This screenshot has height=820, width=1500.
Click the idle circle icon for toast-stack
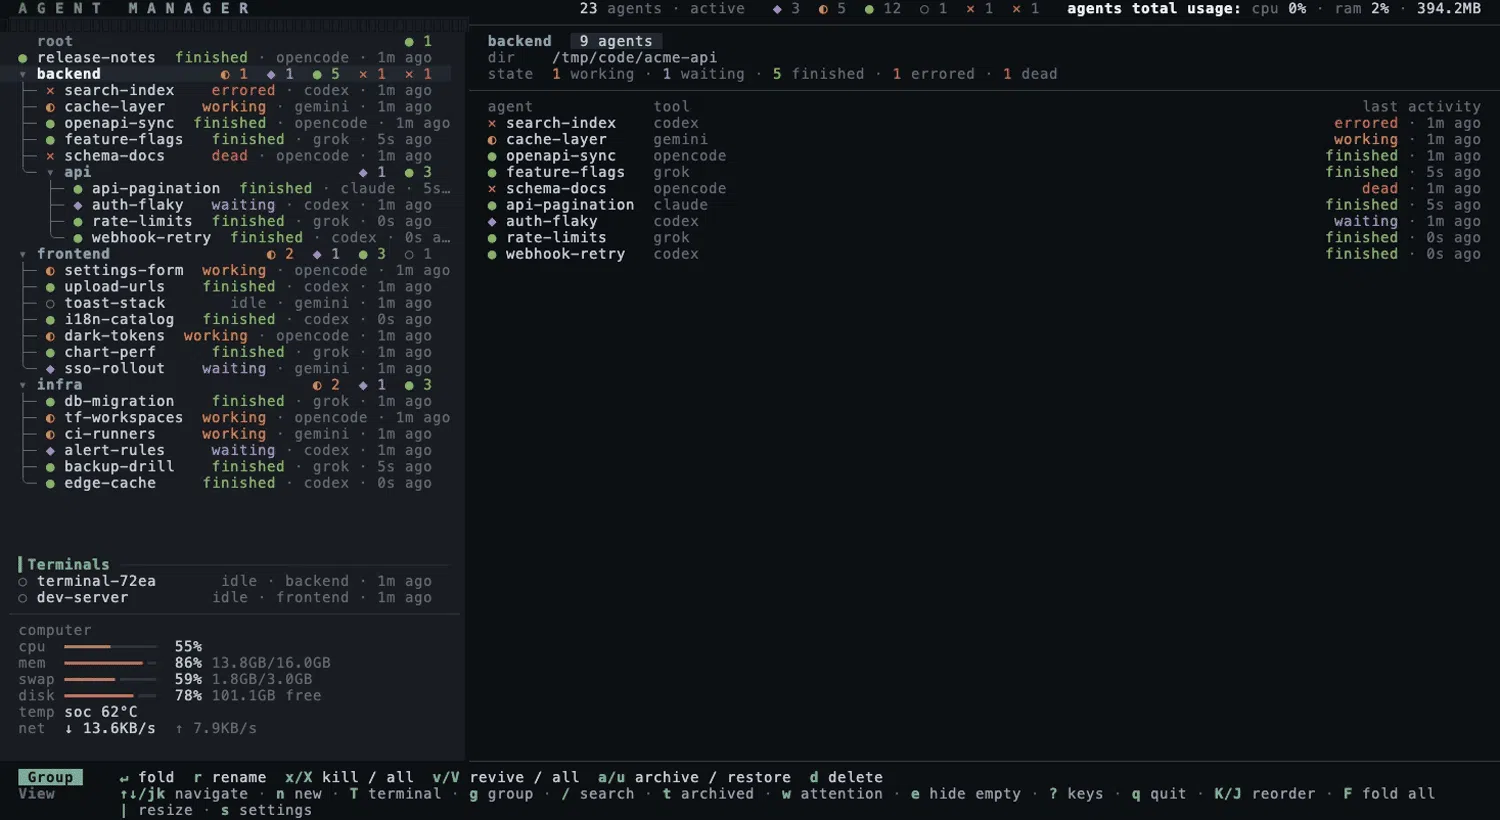click(50, 303)
